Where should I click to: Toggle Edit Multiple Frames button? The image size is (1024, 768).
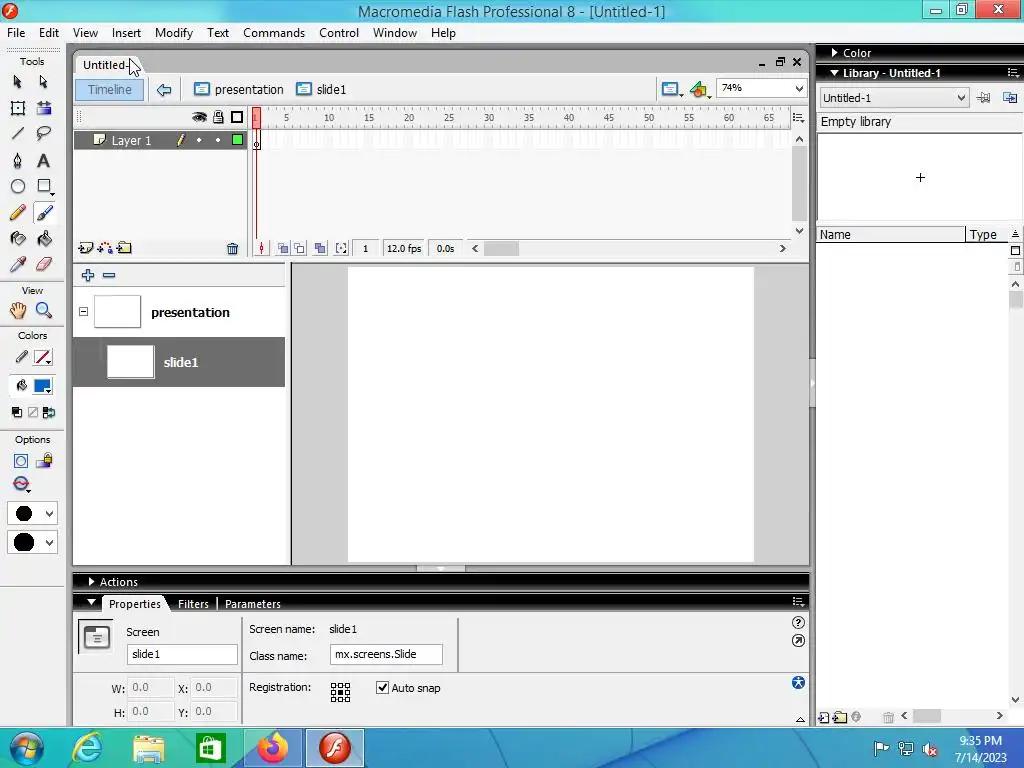tap(320, 248)
